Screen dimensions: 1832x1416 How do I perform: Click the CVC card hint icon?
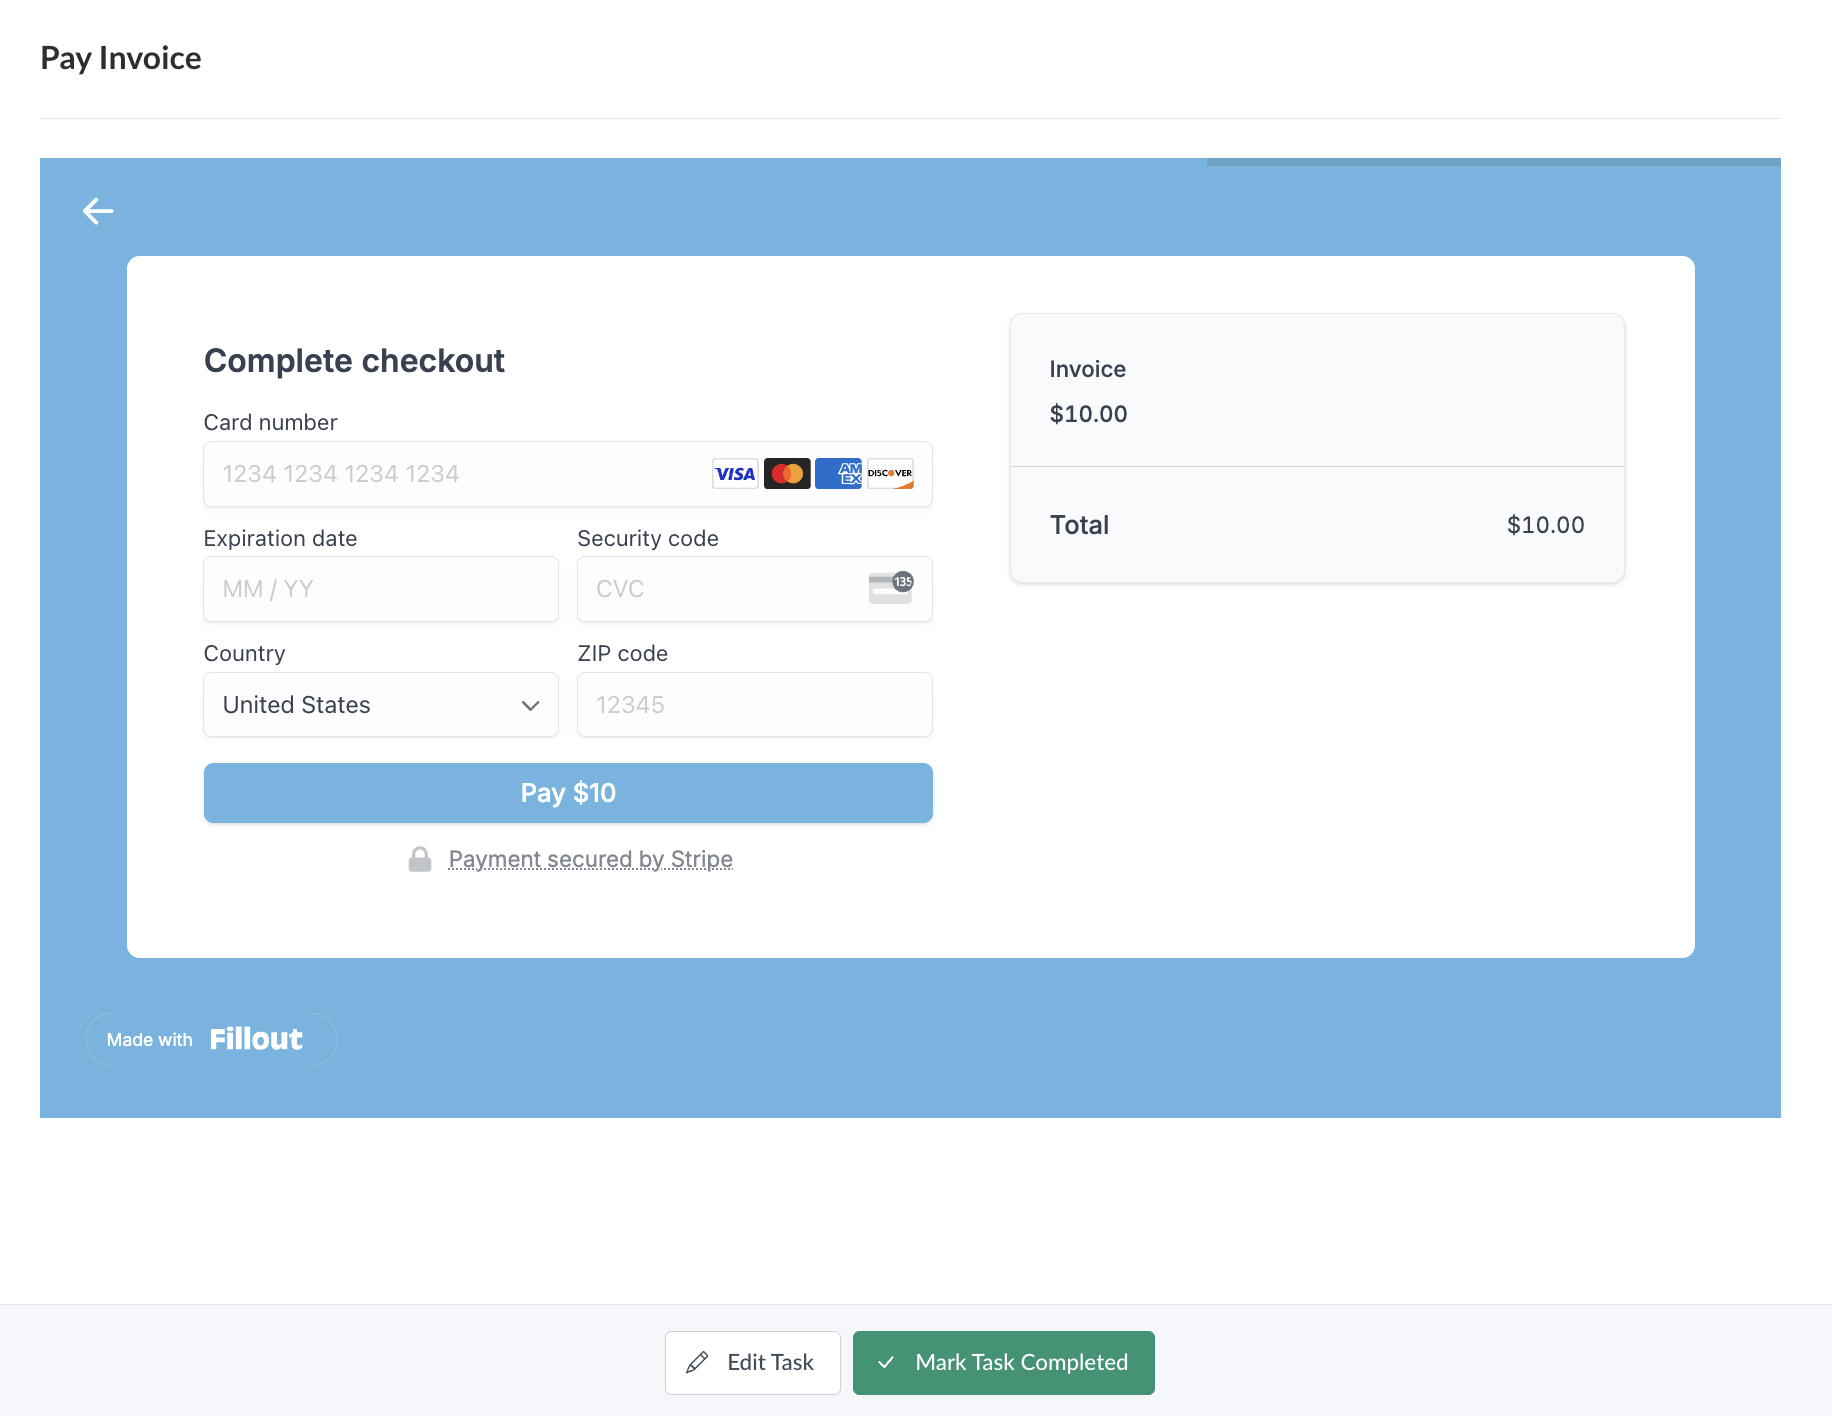pyautogui.click(x=890, y=588)
